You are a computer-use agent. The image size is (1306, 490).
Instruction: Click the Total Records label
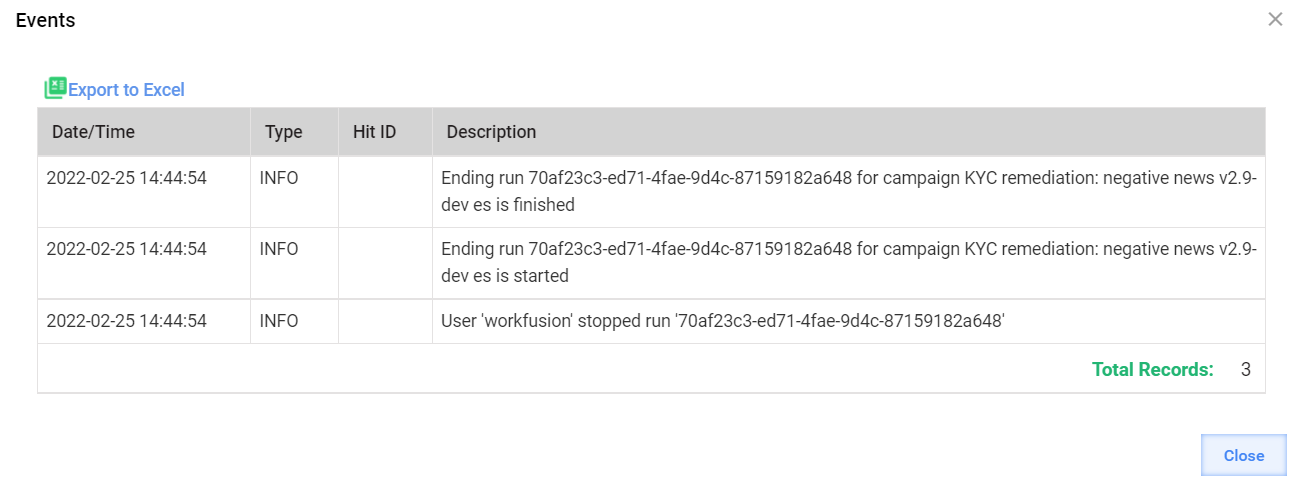(1153, 369)
